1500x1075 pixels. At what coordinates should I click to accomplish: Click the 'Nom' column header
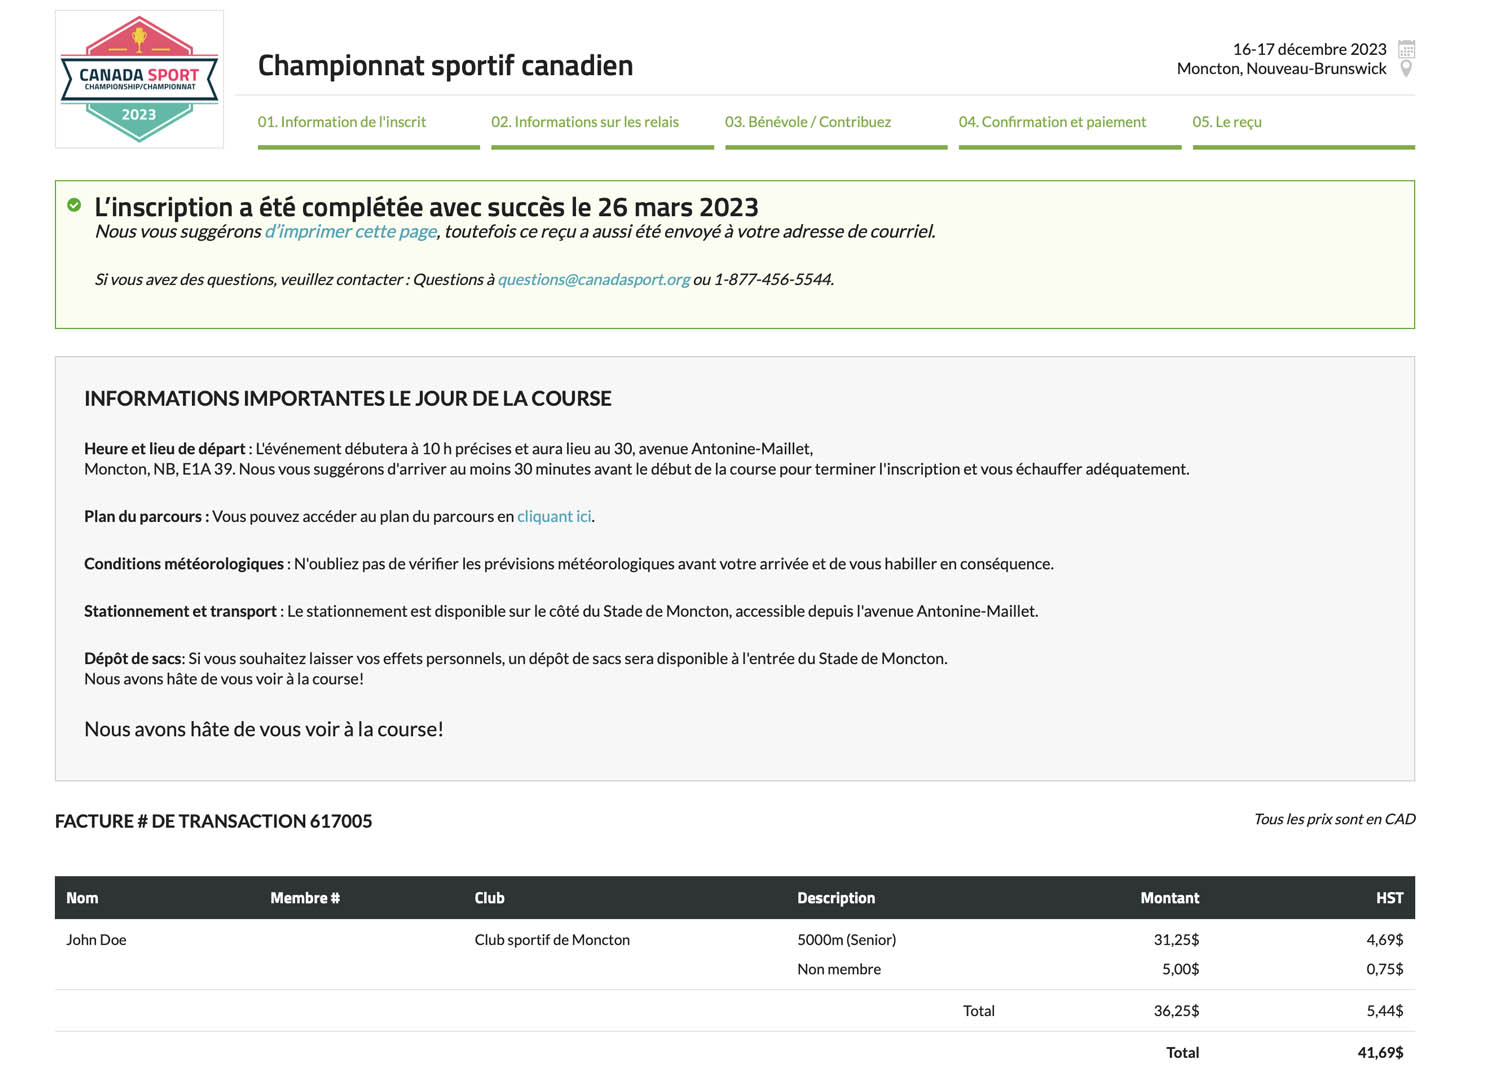click(x=82, y=898)
